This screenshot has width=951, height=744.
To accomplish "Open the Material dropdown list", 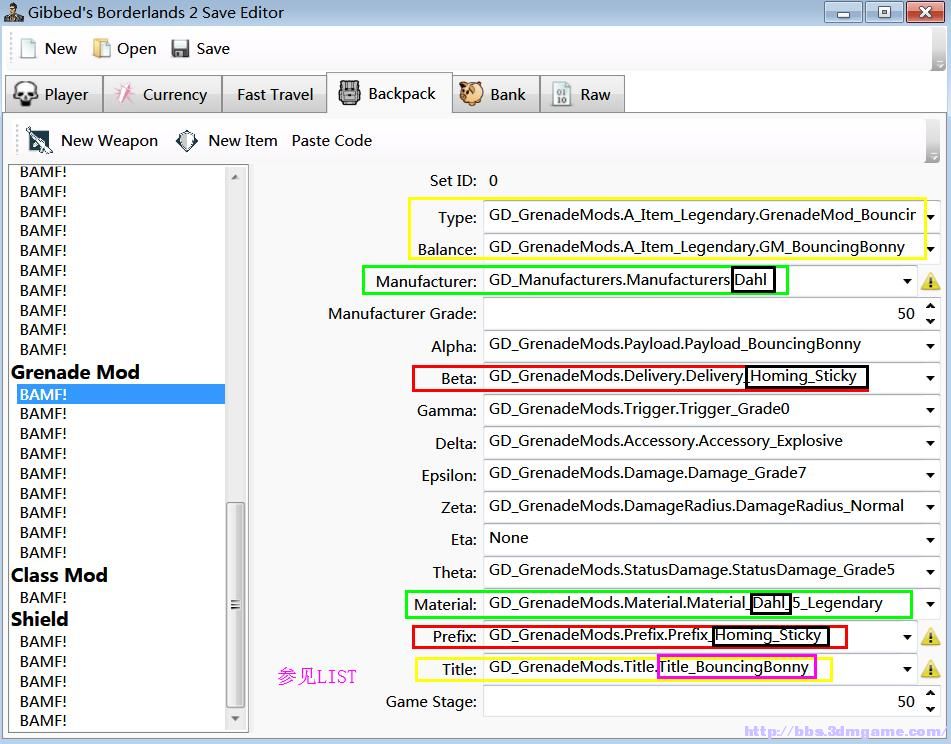I will pyautogui.click(x=931, y=604).
